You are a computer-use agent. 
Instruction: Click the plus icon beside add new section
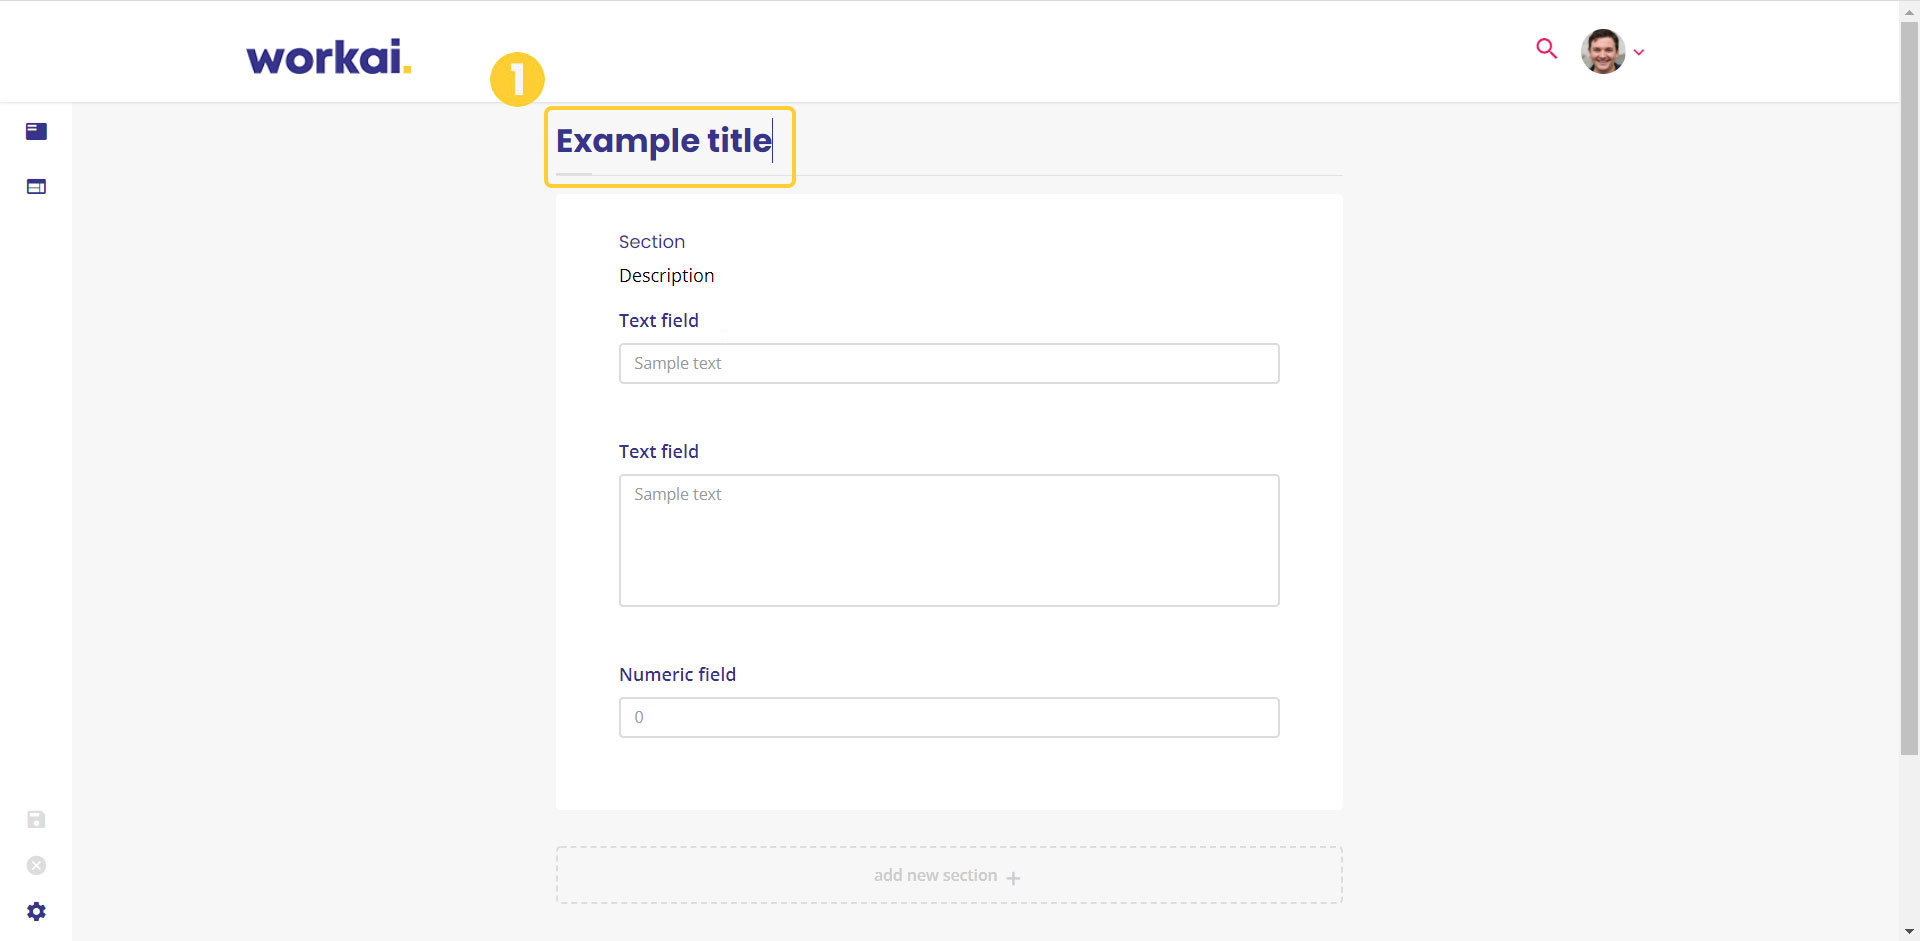(1013, 878)
